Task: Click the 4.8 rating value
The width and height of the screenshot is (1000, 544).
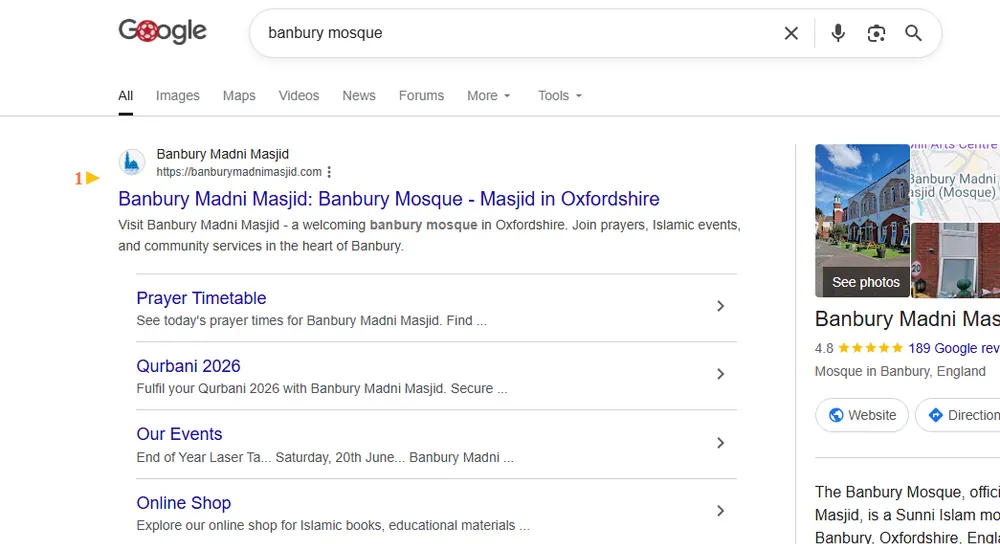Action: pos(824,348)
